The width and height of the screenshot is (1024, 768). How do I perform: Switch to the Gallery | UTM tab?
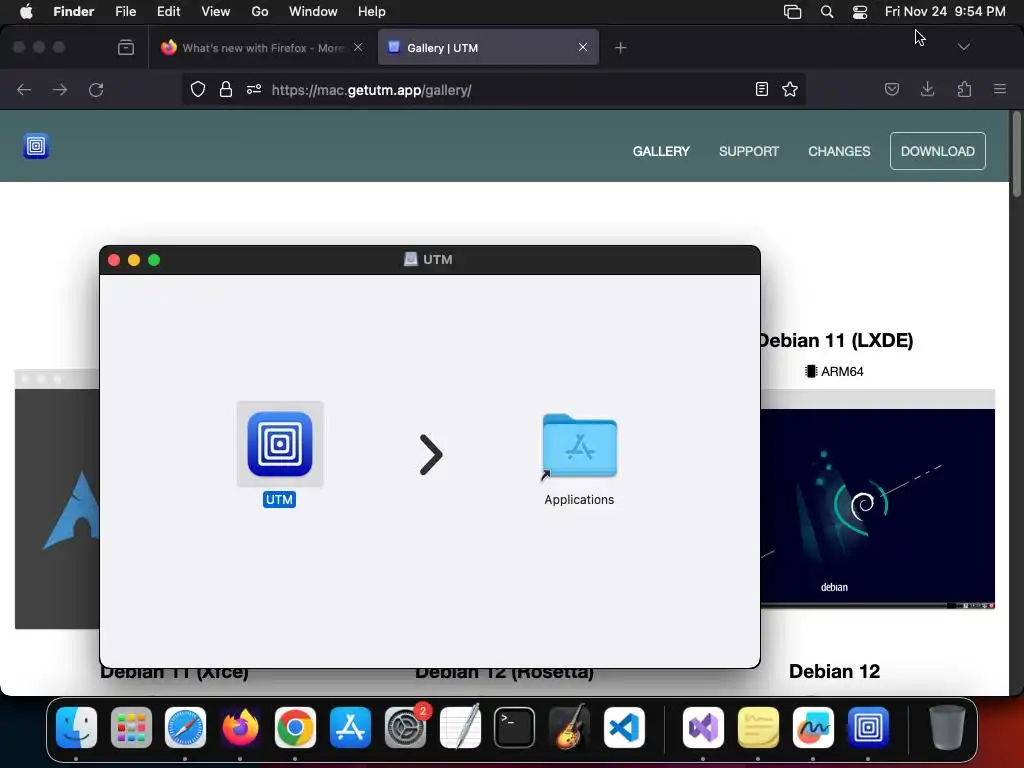(x=488, y=48)
